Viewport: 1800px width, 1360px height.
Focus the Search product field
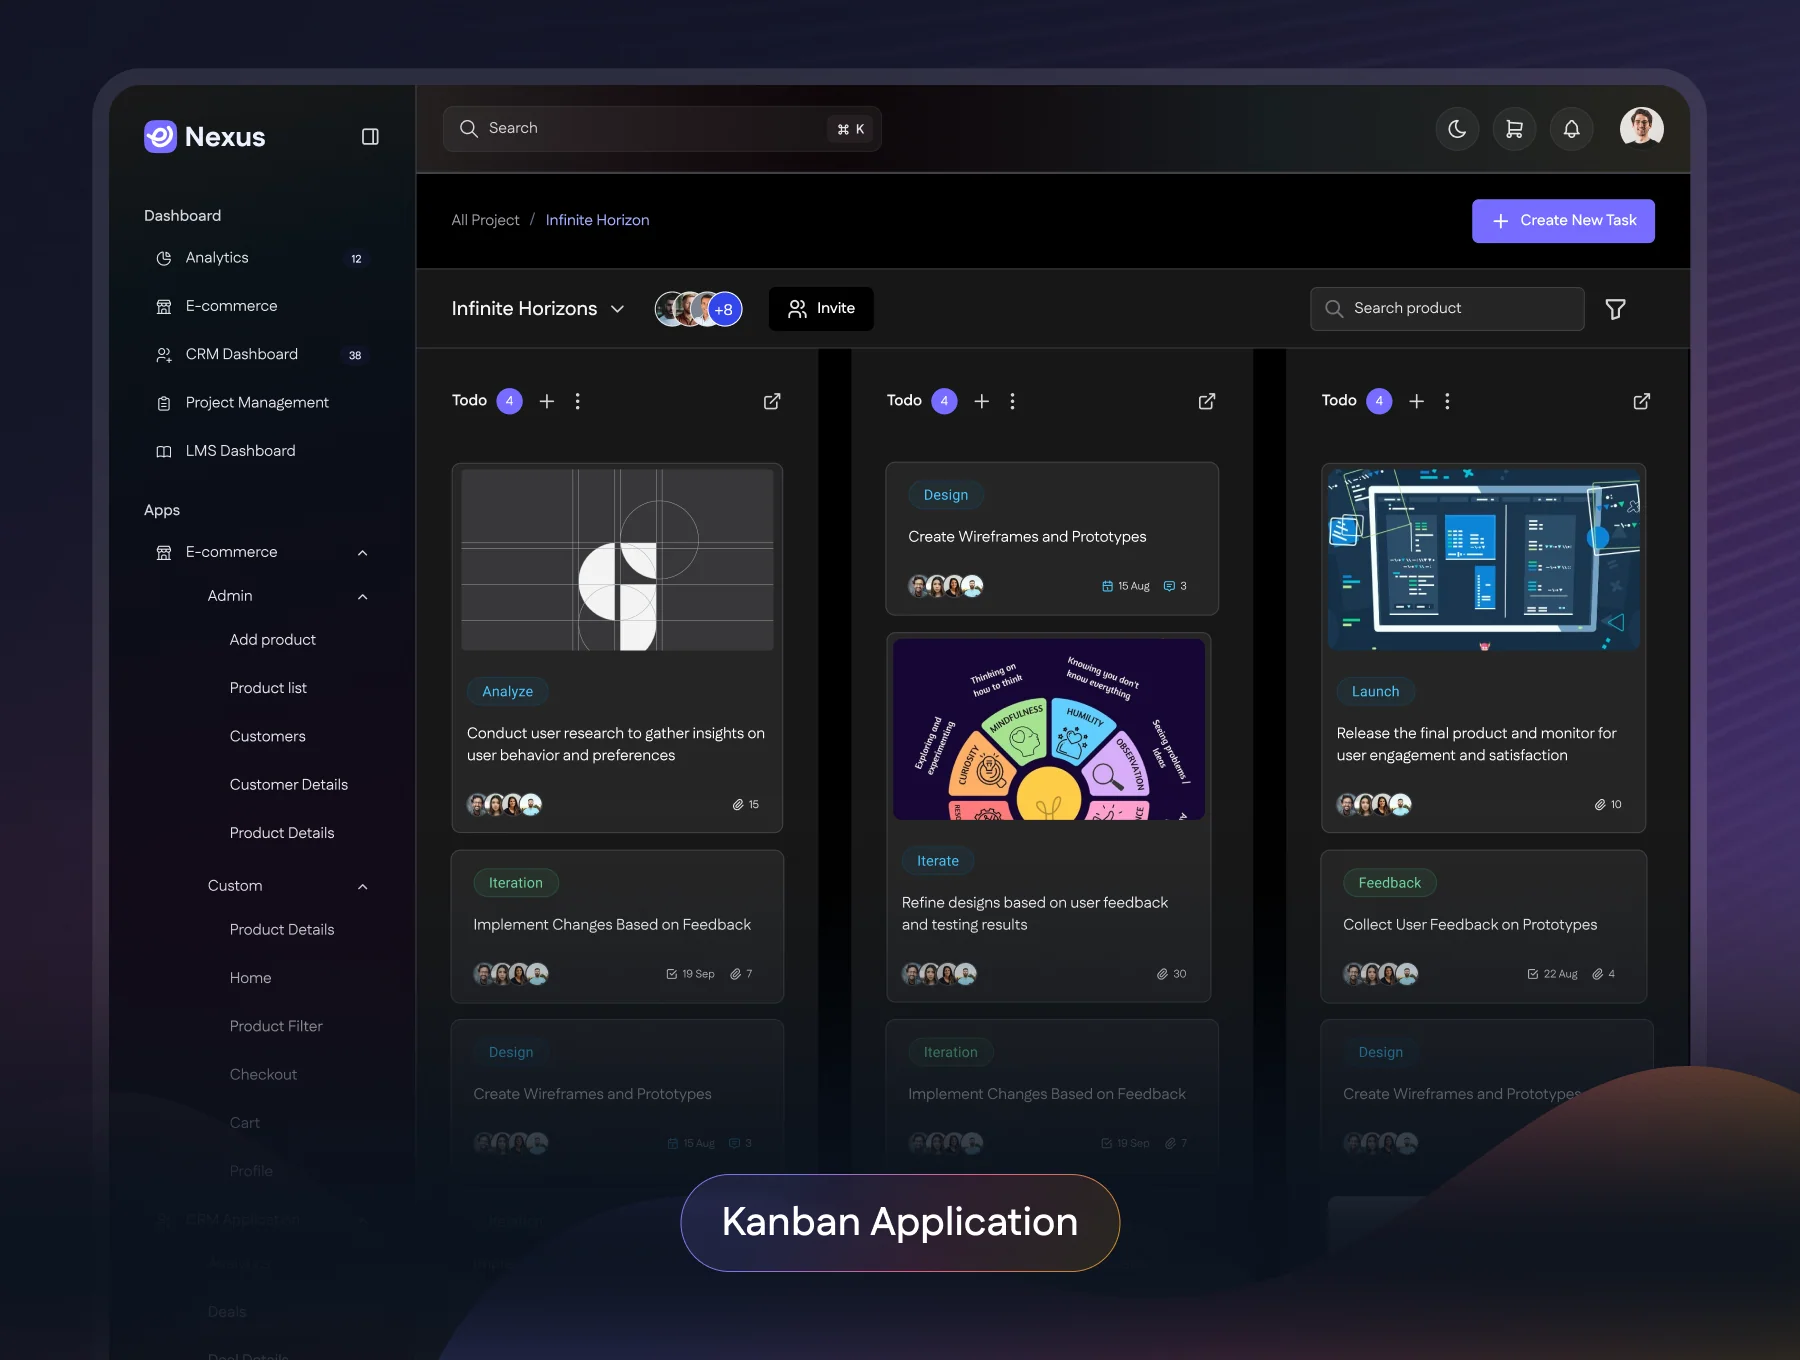1447,309
